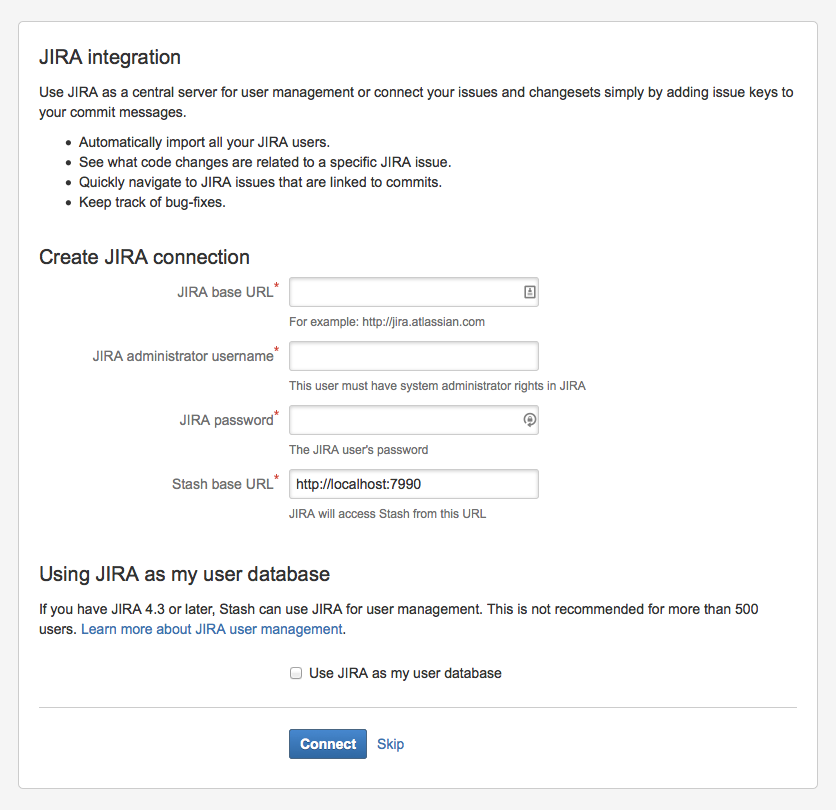Click the Create JIRA connection heading
The height and width of the screenshot is (810, 836).
(144, 257)
